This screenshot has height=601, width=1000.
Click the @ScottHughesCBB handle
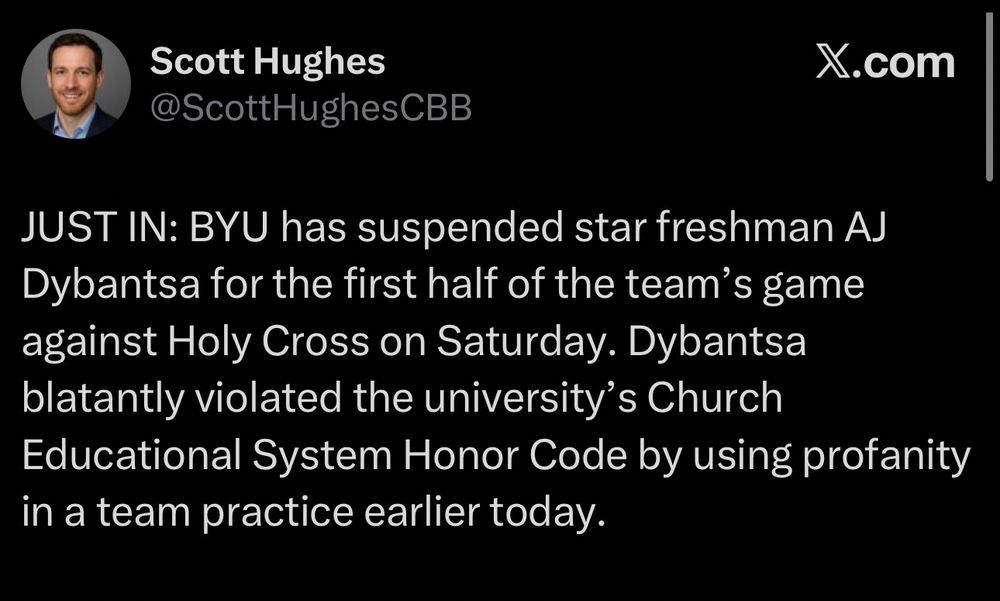click(310, 107)
